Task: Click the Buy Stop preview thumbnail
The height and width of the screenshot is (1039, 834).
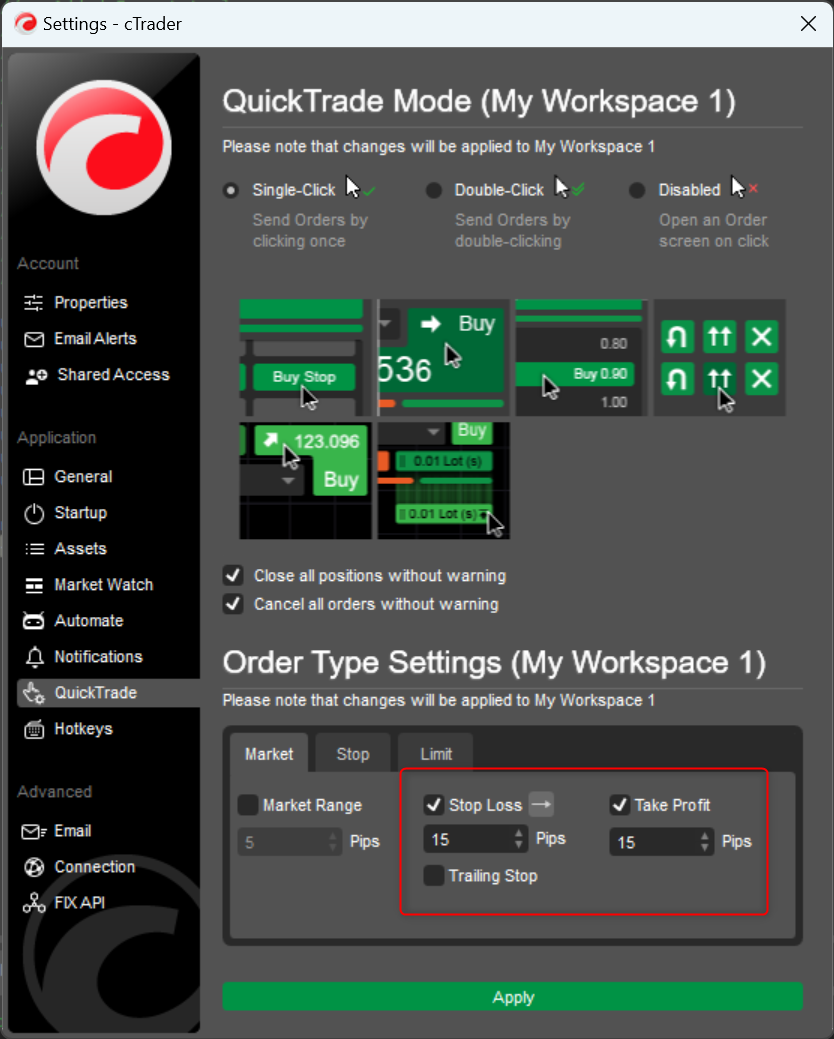Action: 305,358
